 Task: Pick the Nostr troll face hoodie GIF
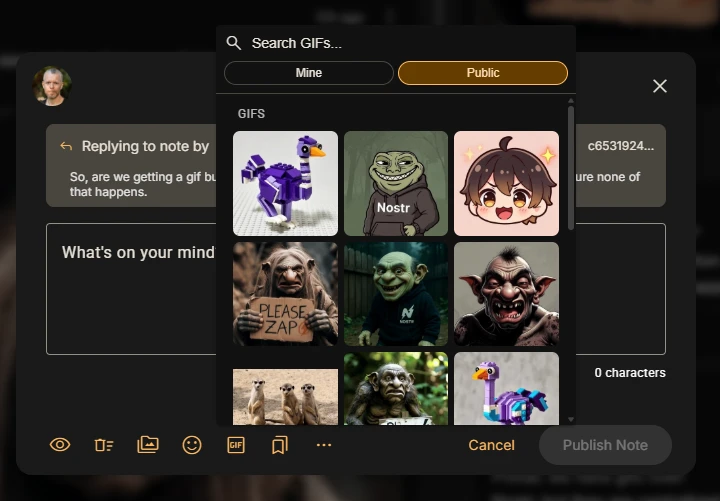[x=396, y=184]
